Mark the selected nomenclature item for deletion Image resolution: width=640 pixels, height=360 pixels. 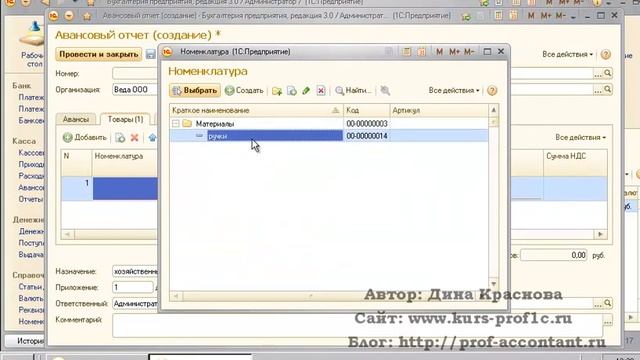coord(321,91)
